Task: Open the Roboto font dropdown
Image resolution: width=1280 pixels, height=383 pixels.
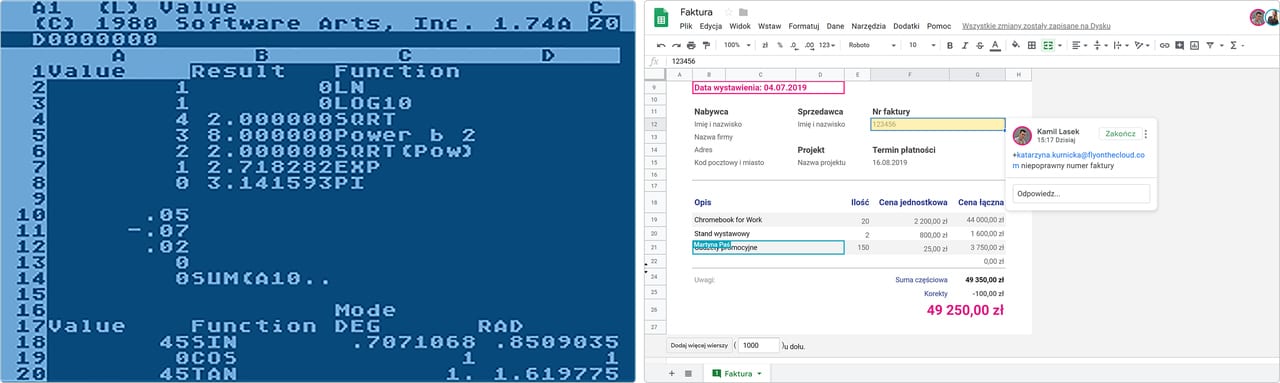Action: pos(873,45)
